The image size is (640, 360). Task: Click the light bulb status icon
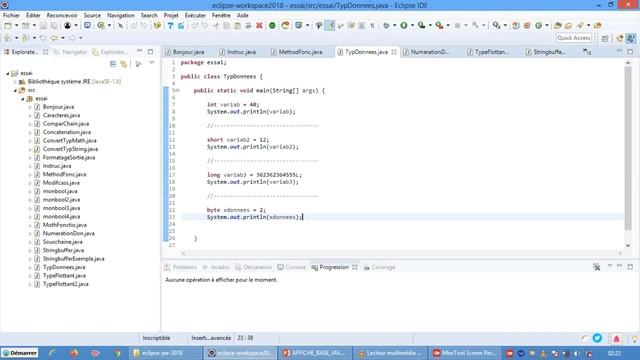(x=635, y=339)
